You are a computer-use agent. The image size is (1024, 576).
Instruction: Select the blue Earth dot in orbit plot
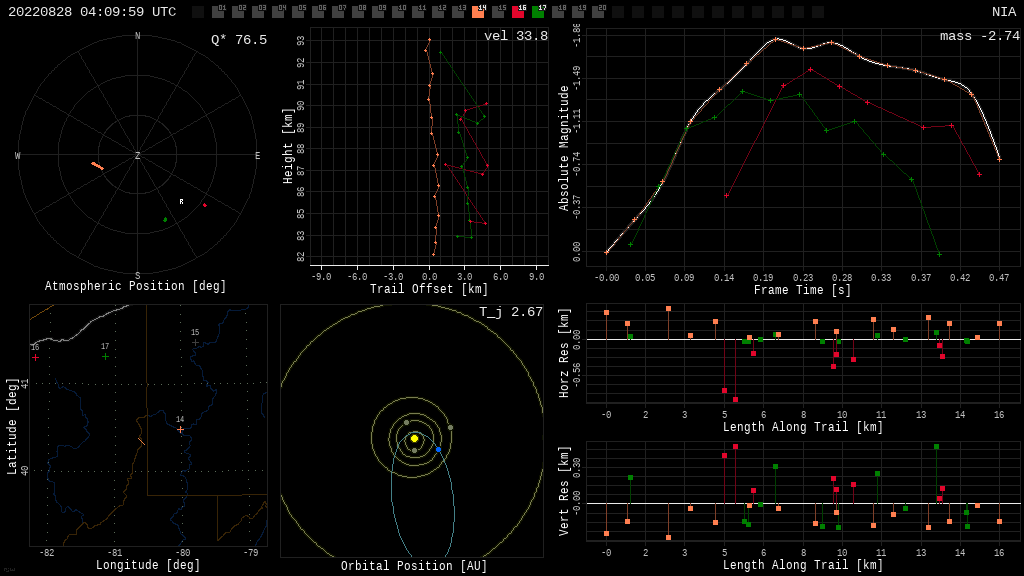pyautogui.click(x=438, y=450)
